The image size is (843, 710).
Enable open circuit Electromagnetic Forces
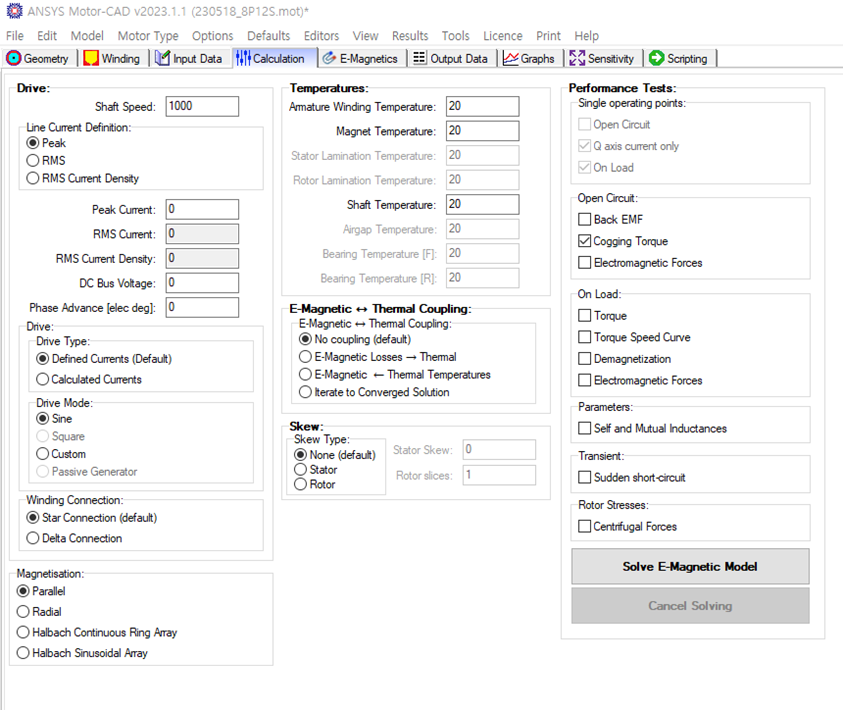click(584, 262)
